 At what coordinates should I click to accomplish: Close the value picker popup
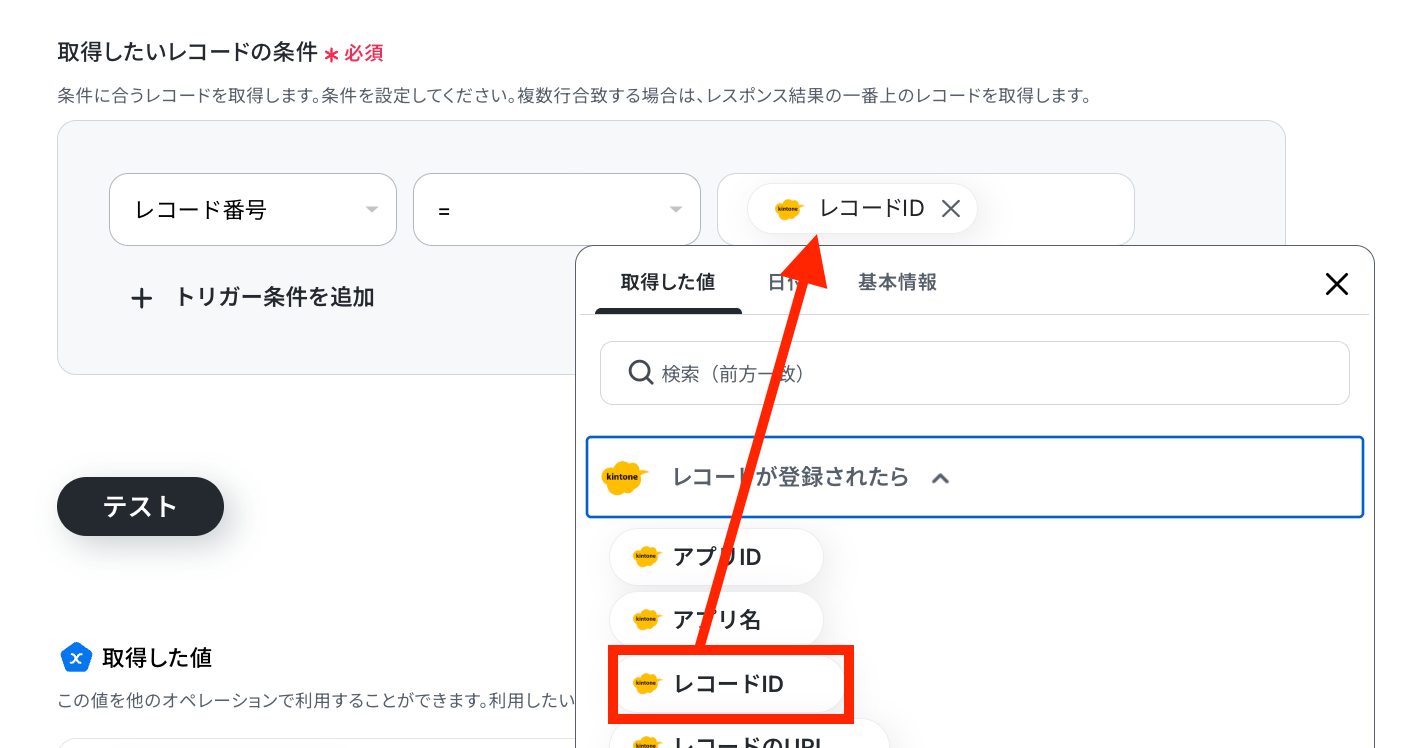coord(1337,284)
